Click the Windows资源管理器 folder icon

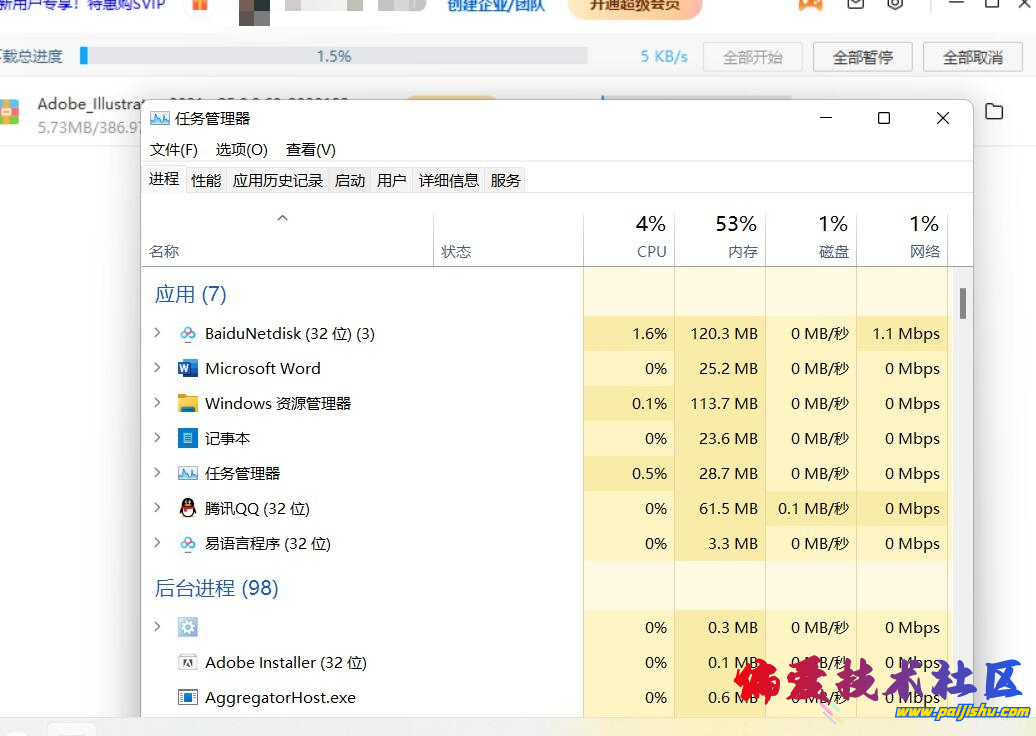pos(187,403)
